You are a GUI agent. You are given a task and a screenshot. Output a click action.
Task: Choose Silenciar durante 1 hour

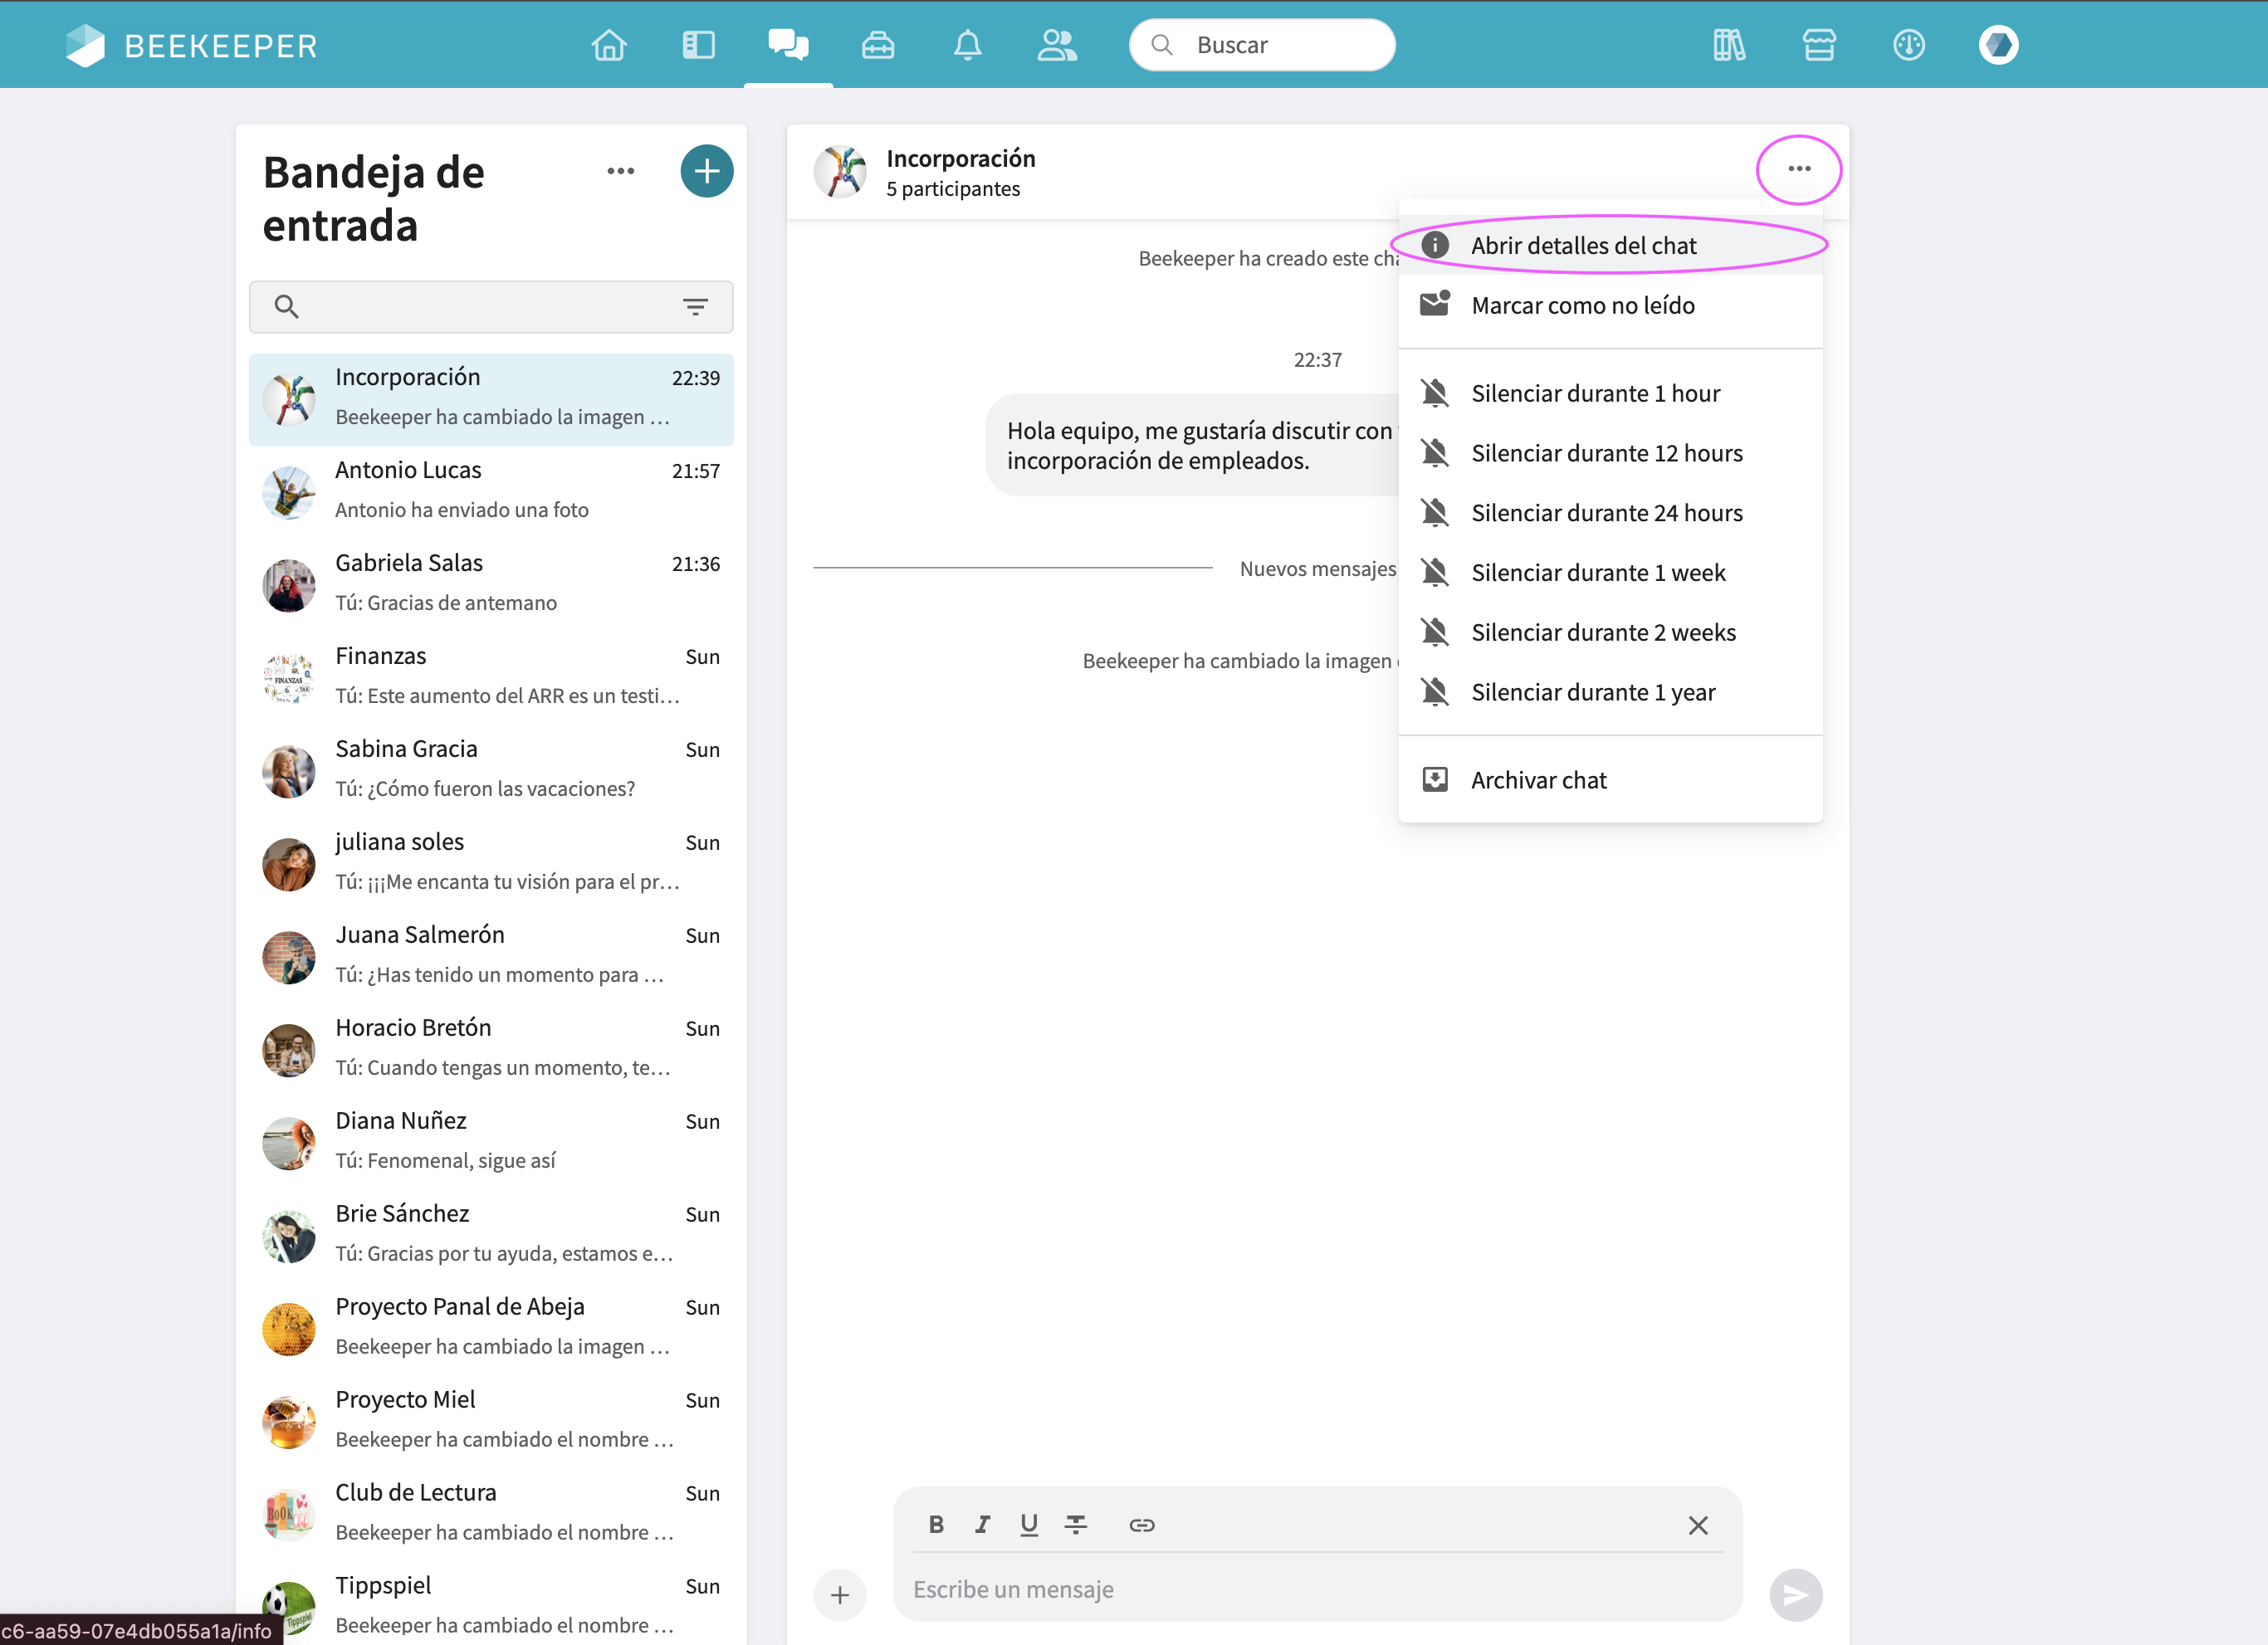point(1610,393)
